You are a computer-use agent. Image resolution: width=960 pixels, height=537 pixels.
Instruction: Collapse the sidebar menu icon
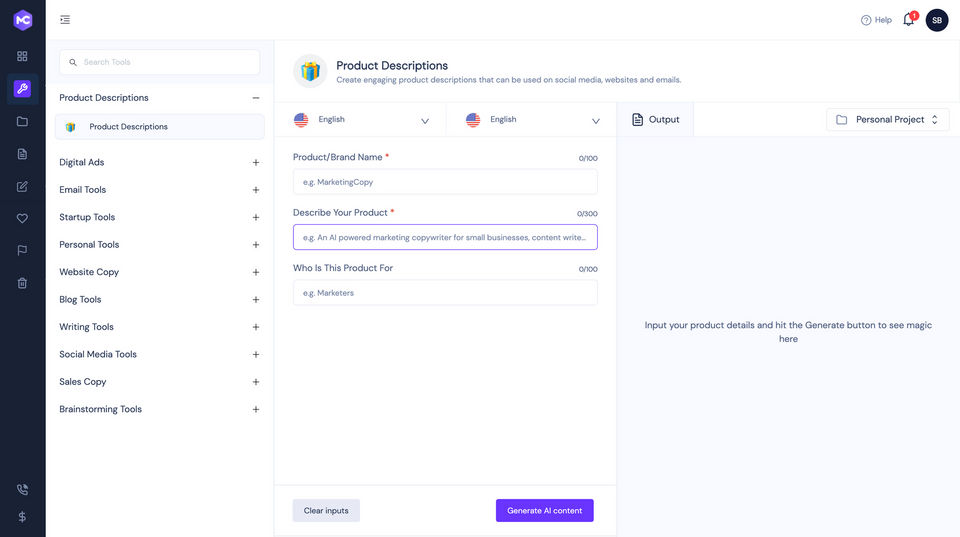click(65, 20)
